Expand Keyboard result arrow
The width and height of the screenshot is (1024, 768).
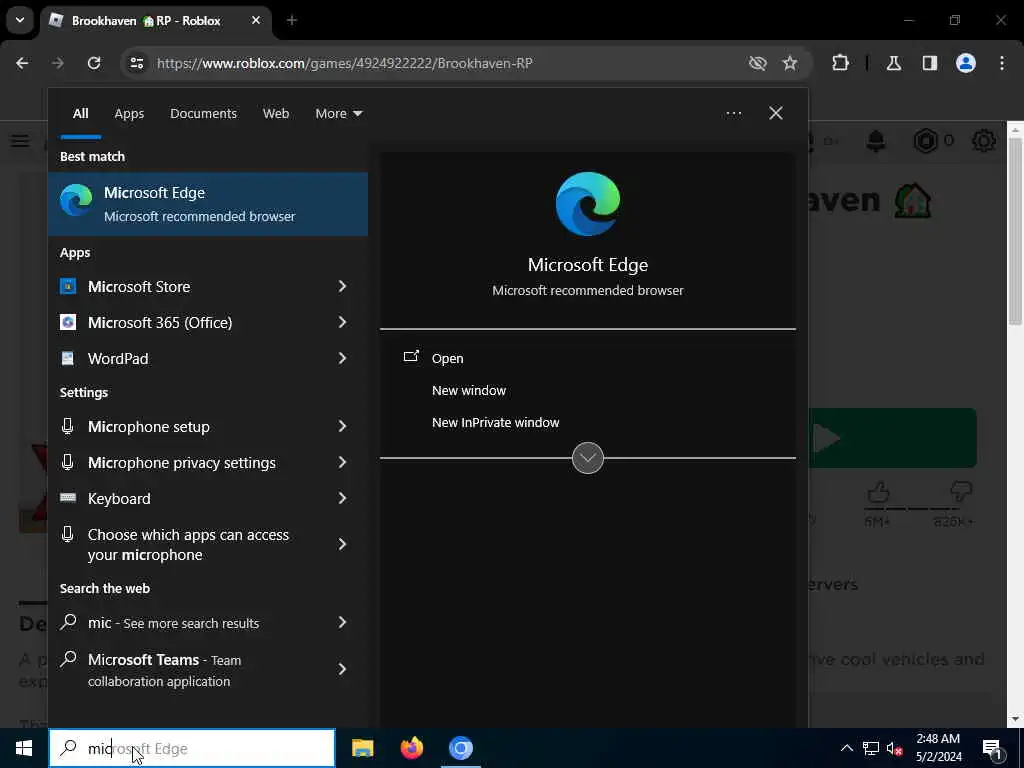point(342,498)
